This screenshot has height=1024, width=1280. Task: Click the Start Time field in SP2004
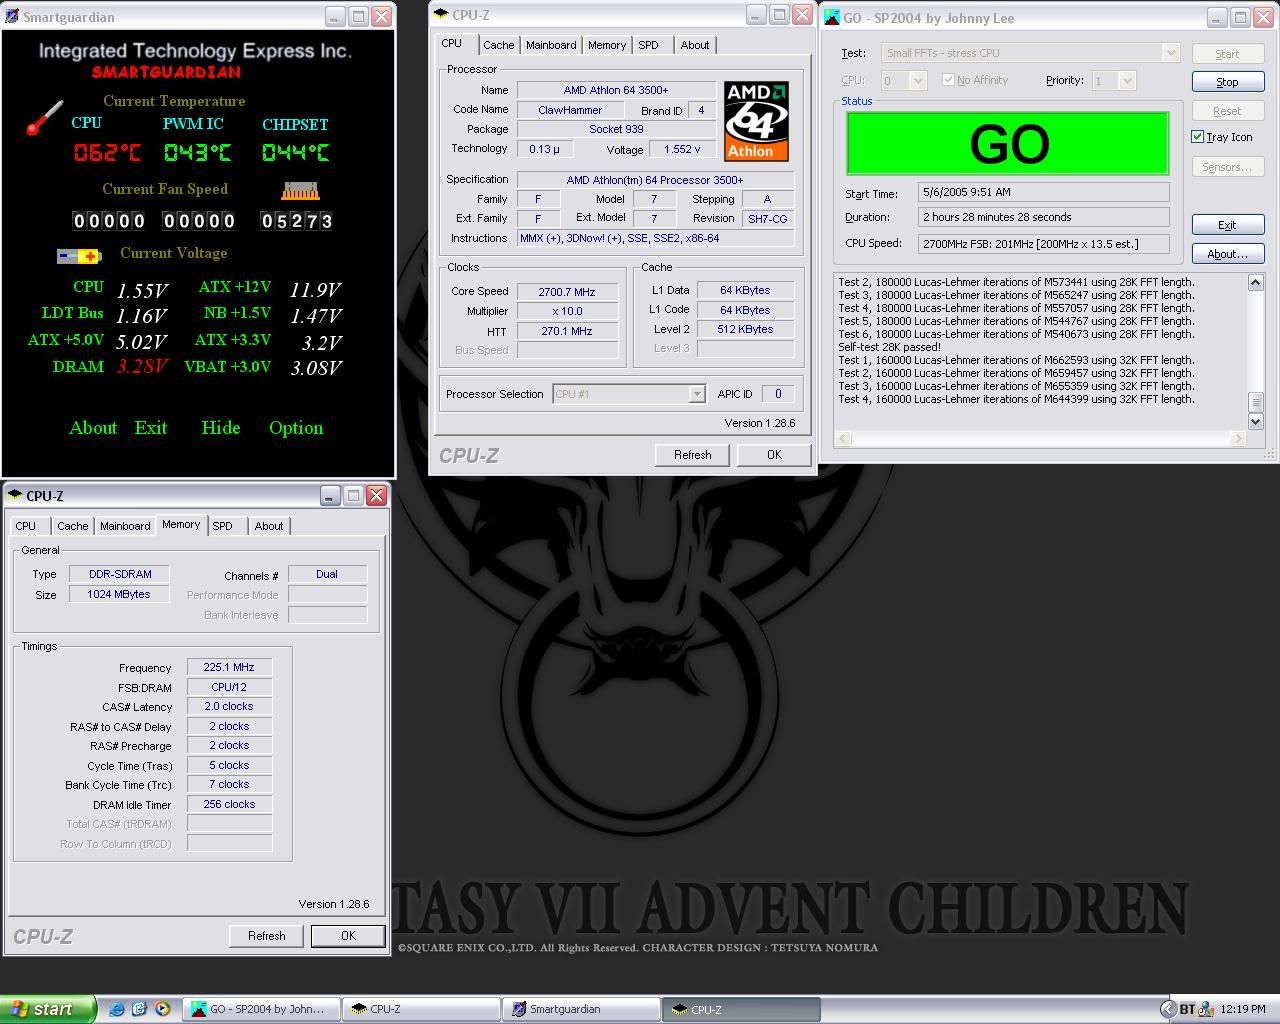pyautogui.click(x=1043, y=193)
